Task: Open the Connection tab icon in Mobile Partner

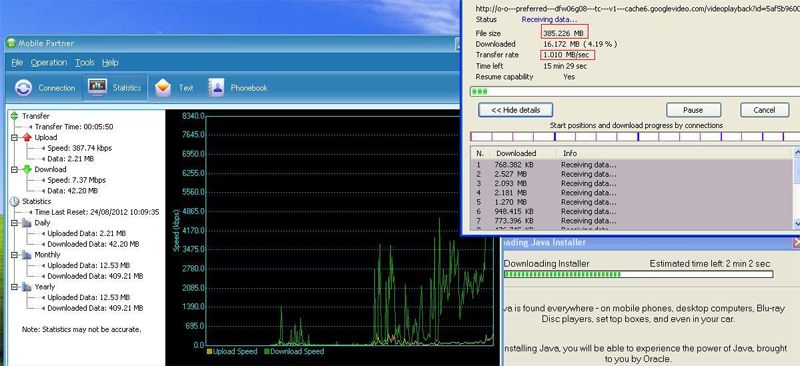Action: coord(23,88)
